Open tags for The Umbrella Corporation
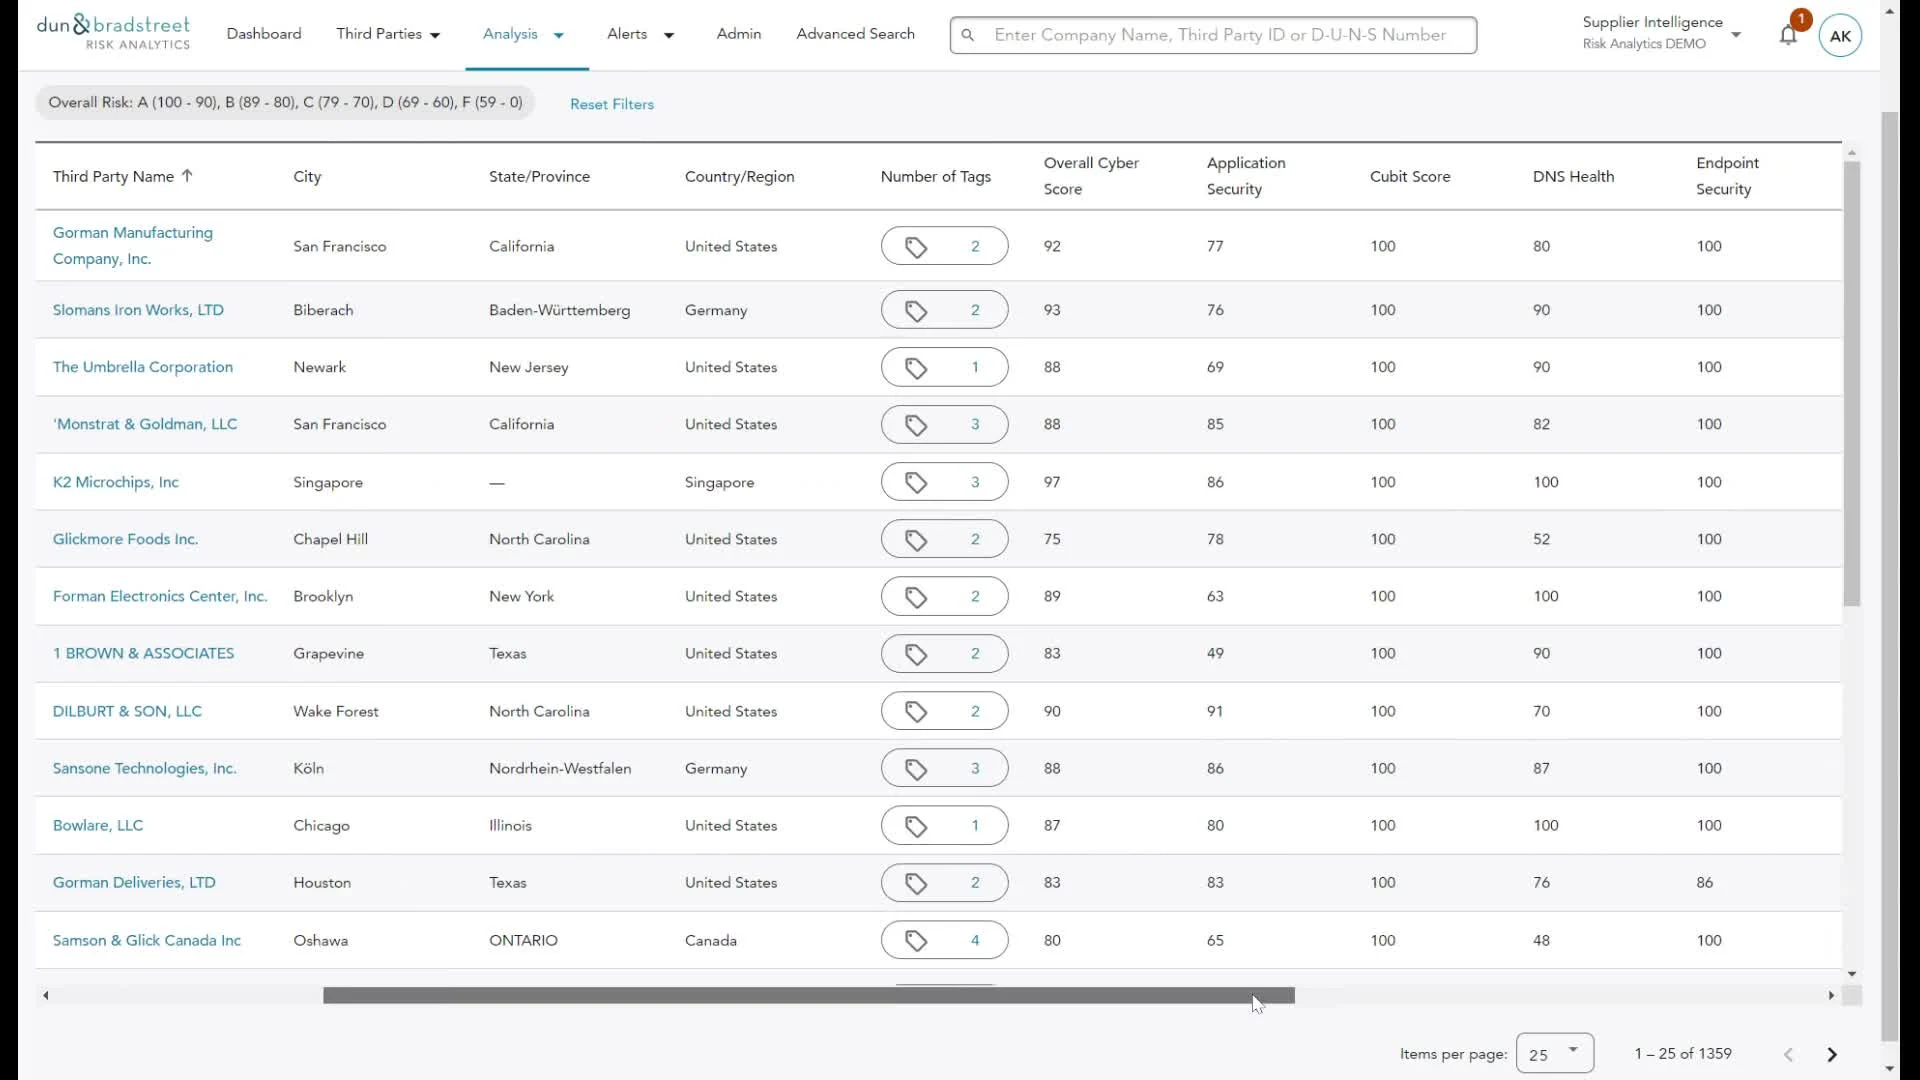 pyautogui.click(x=944, y=367)
